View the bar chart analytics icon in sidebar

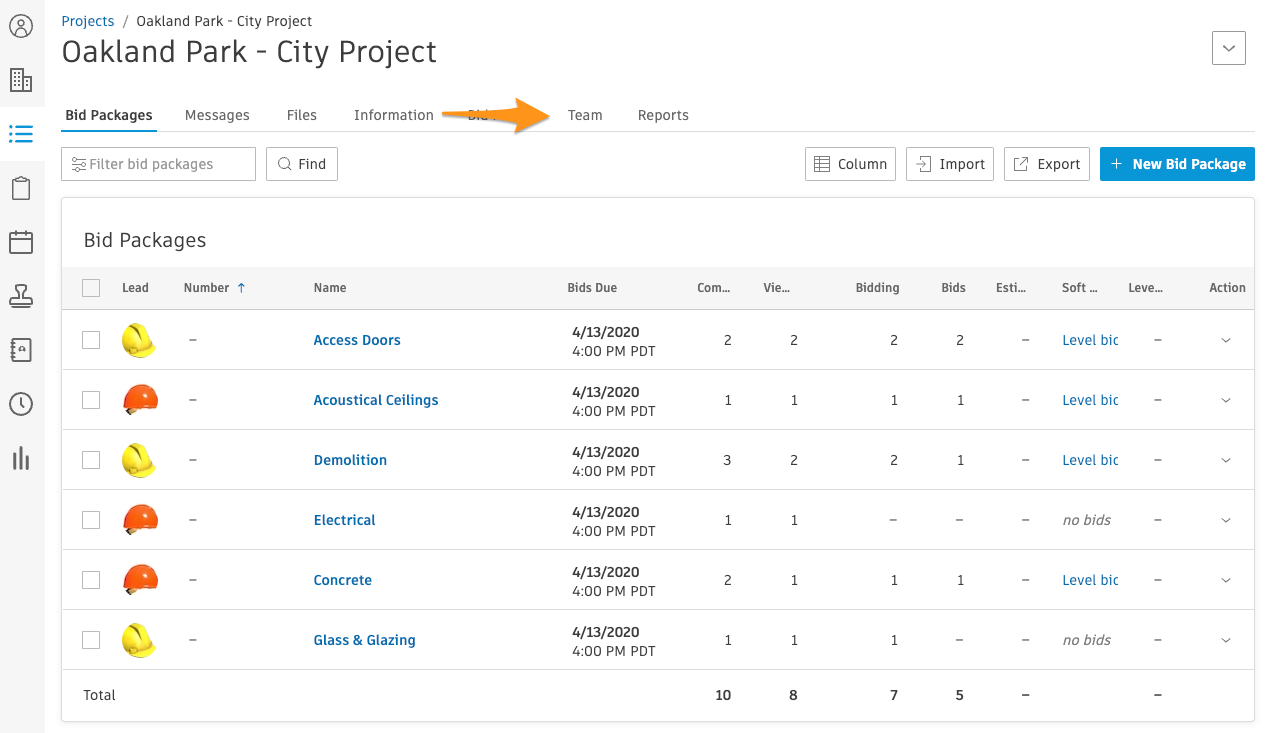pyautogui.click(x=22, y=459)
